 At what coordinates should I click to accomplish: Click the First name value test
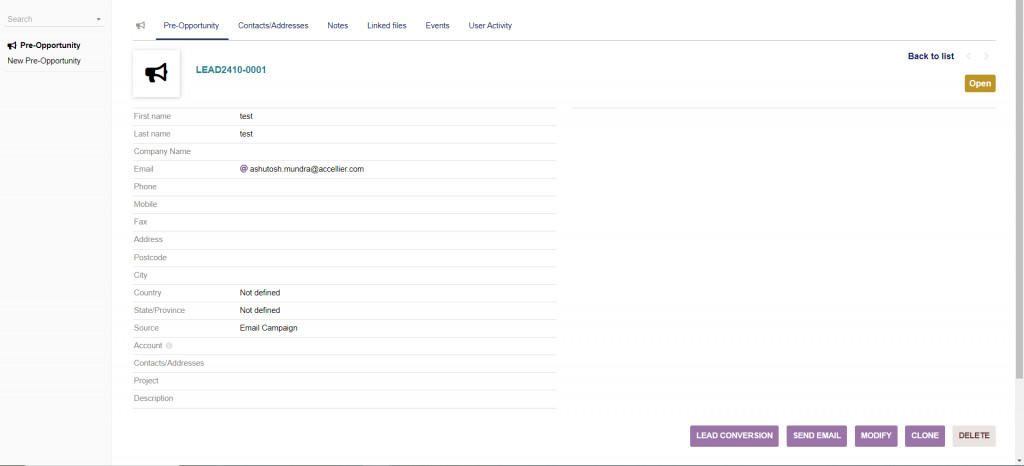point(246,116)
